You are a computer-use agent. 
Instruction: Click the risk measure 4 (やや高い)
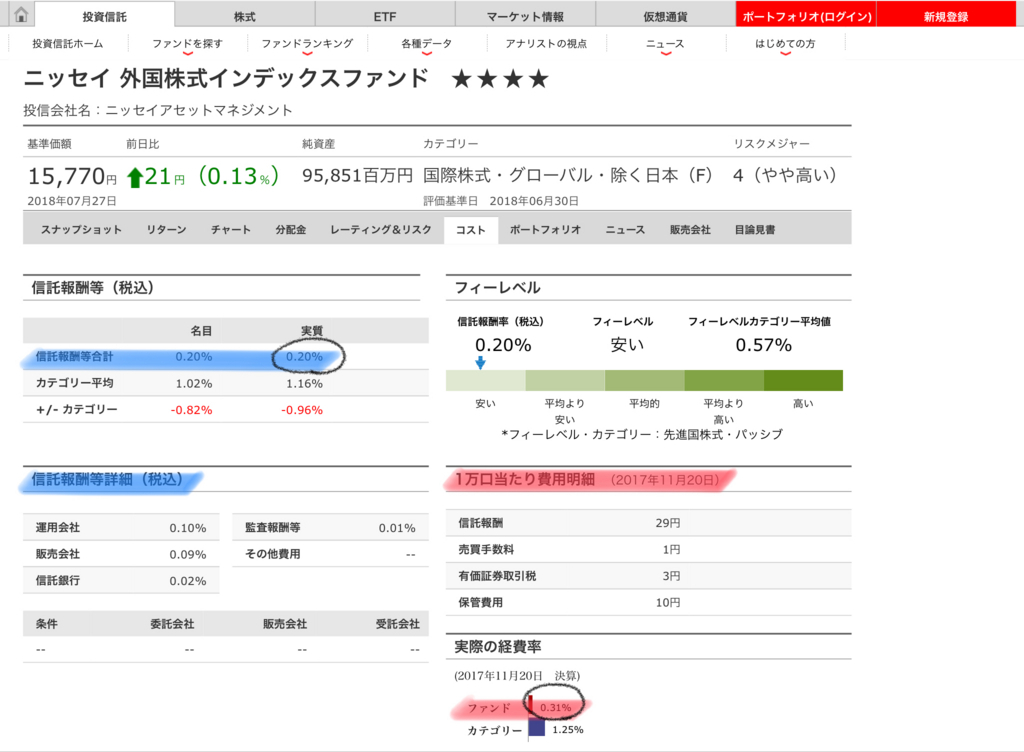coord(784,176)
